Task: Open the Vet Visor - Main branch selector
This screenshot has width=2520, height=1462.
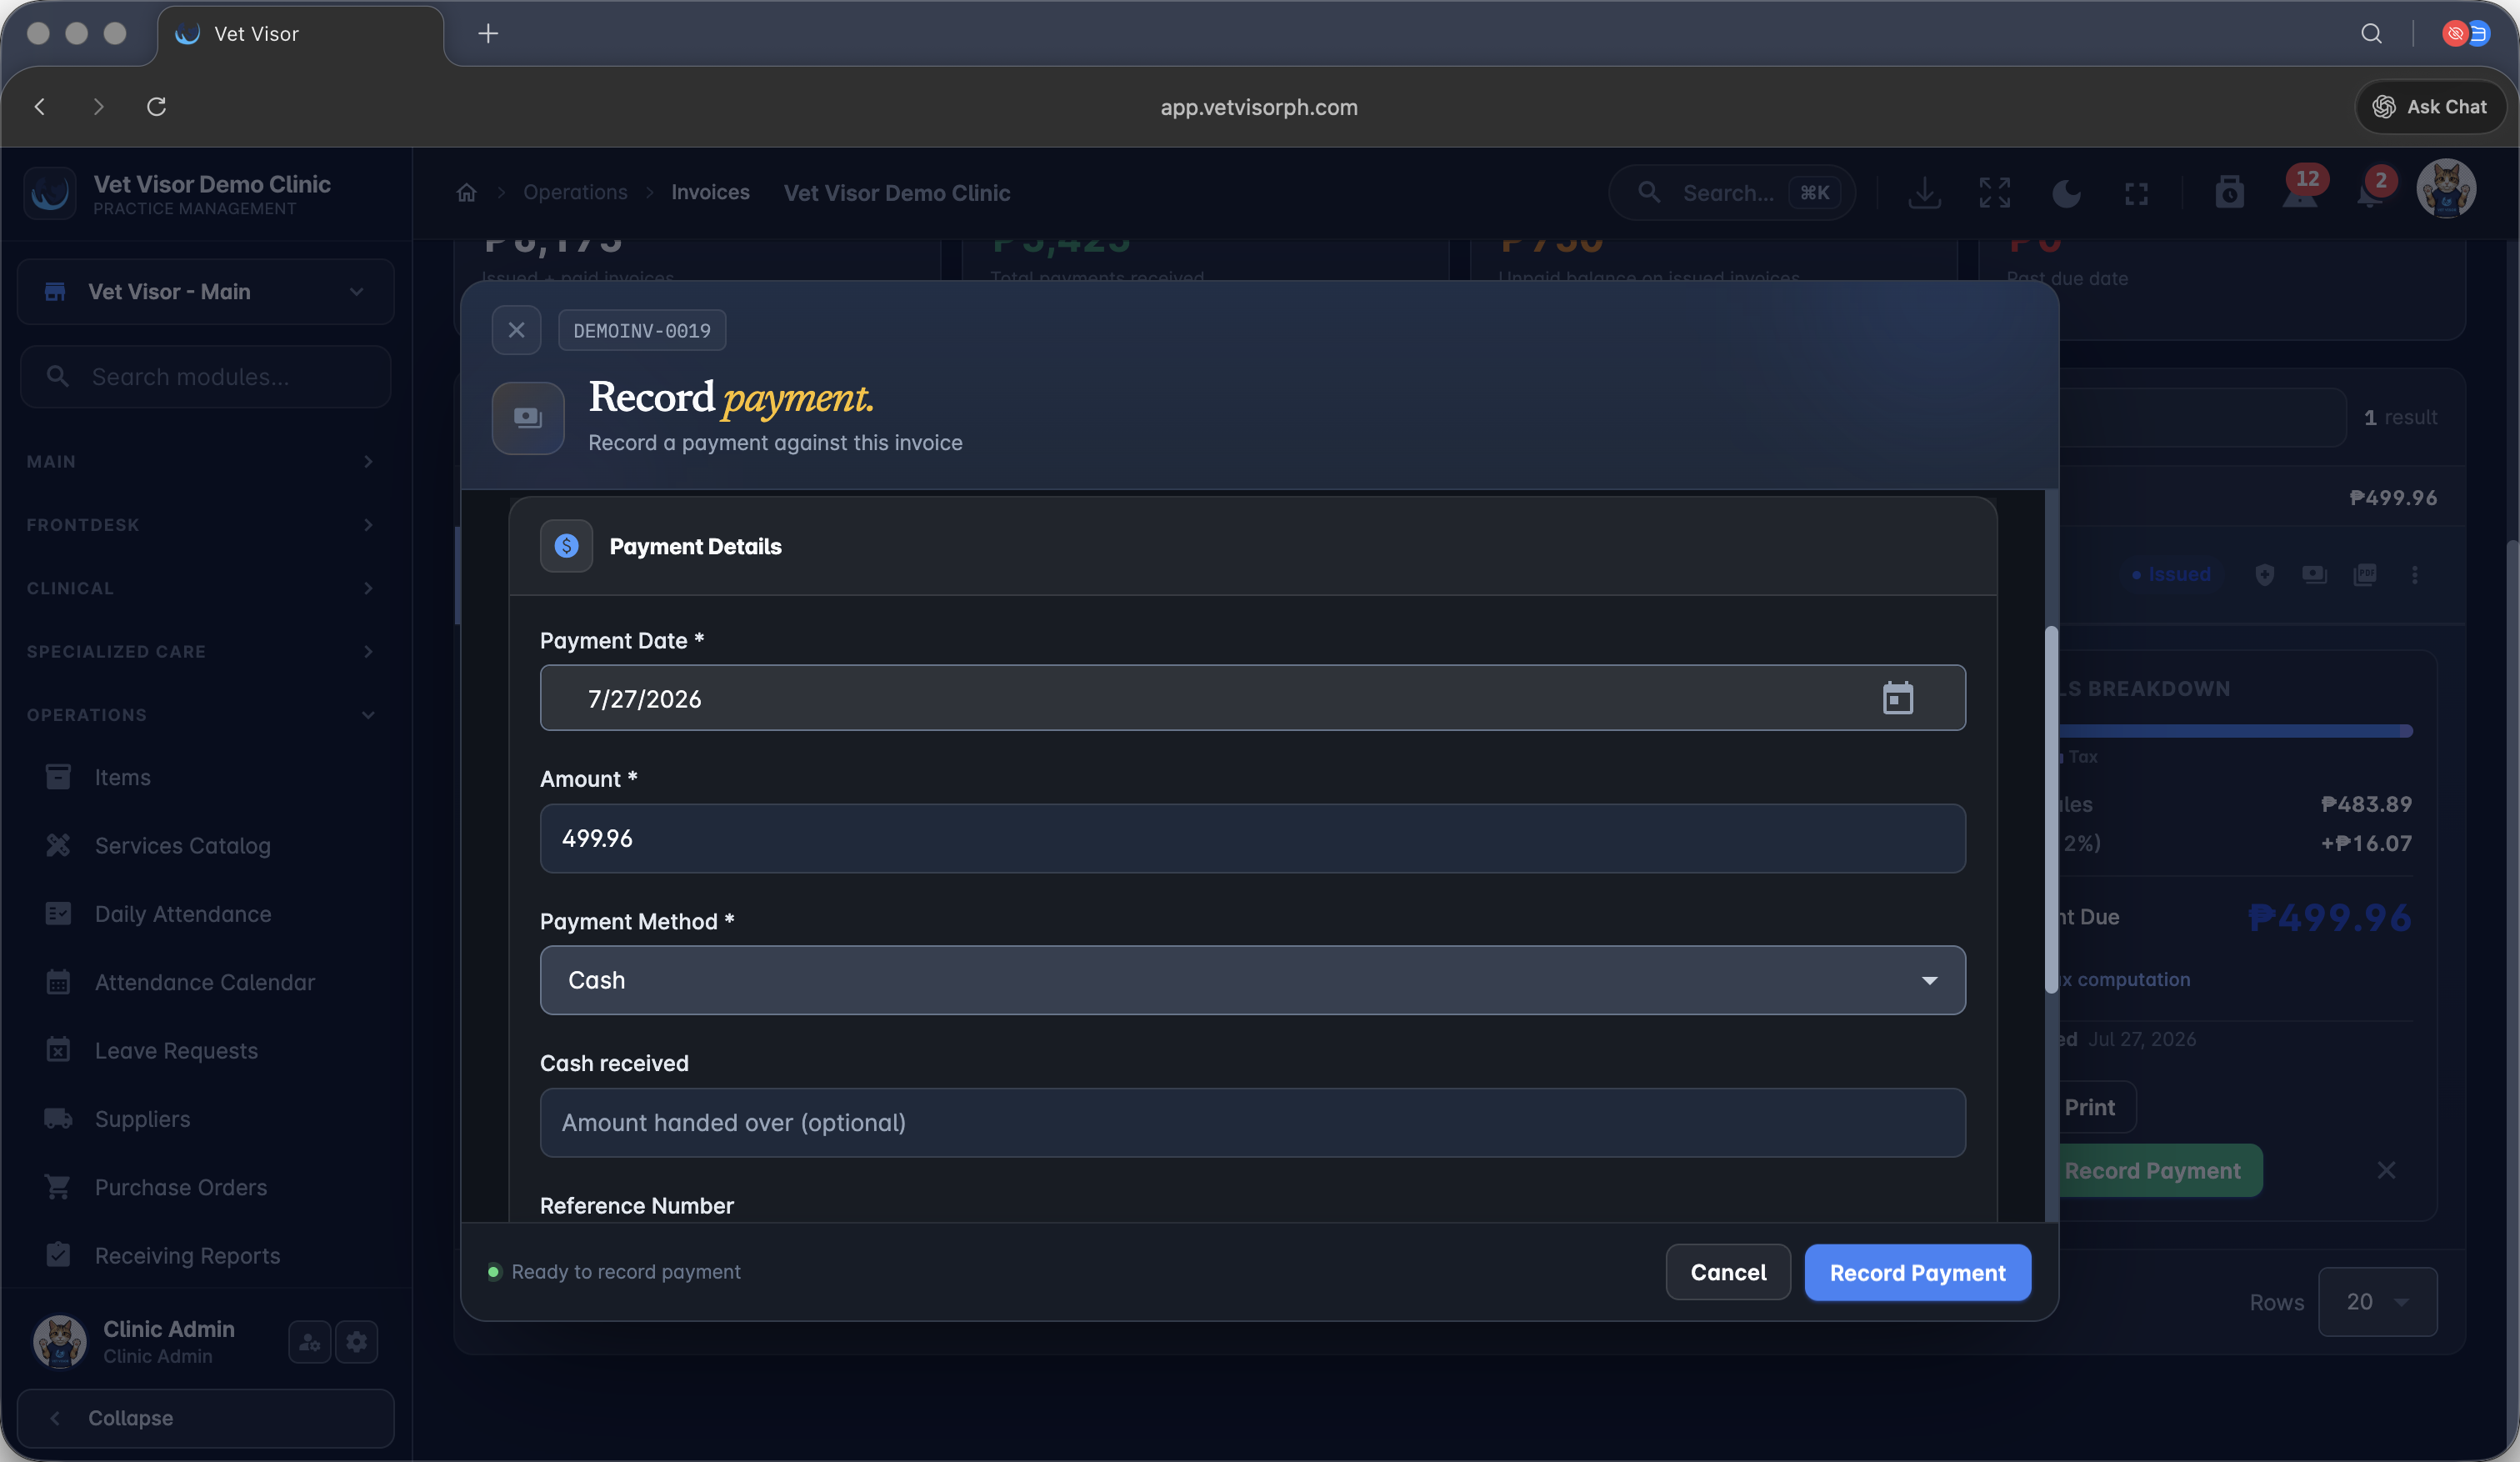Action: pos(206,292)
